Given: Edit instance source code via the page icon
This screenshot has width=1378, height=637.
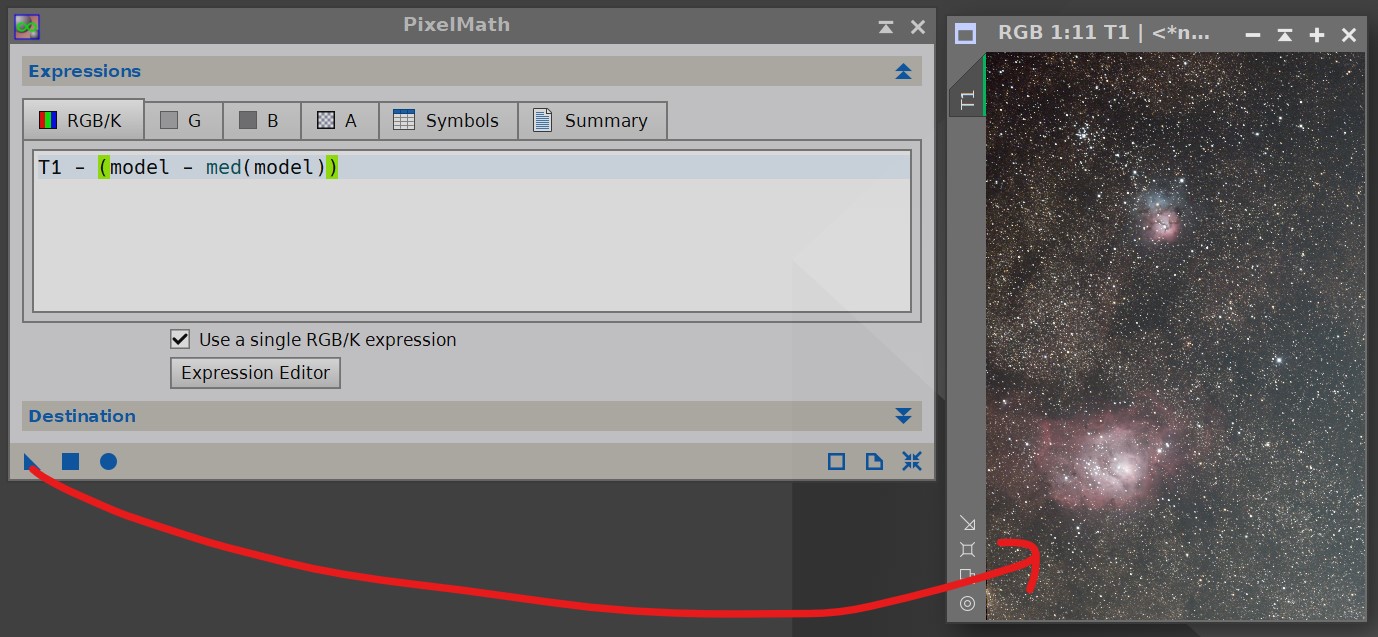Looking at the screenshot, I should point(872,461).
